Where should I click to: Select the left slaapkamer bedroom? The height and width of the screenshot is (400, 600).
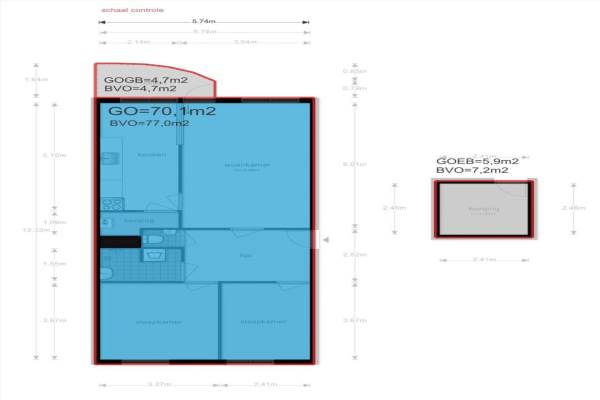click(x=157, y=320)
